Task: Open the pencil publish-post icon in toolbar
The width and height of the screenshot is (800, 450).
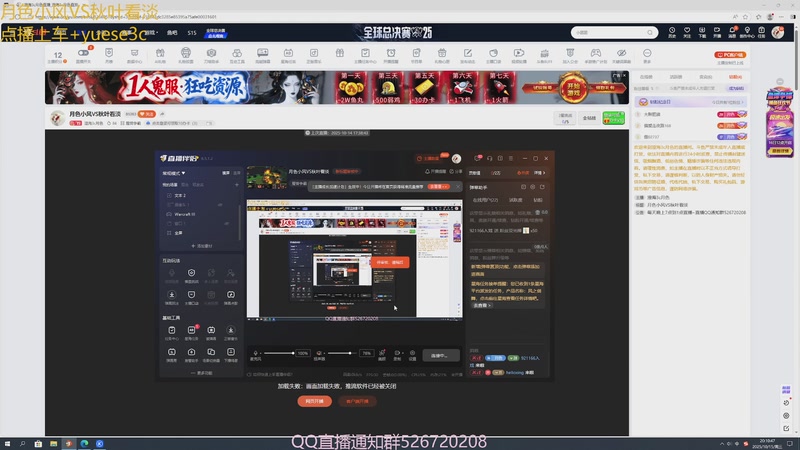Action: click(x=467, y=53)
